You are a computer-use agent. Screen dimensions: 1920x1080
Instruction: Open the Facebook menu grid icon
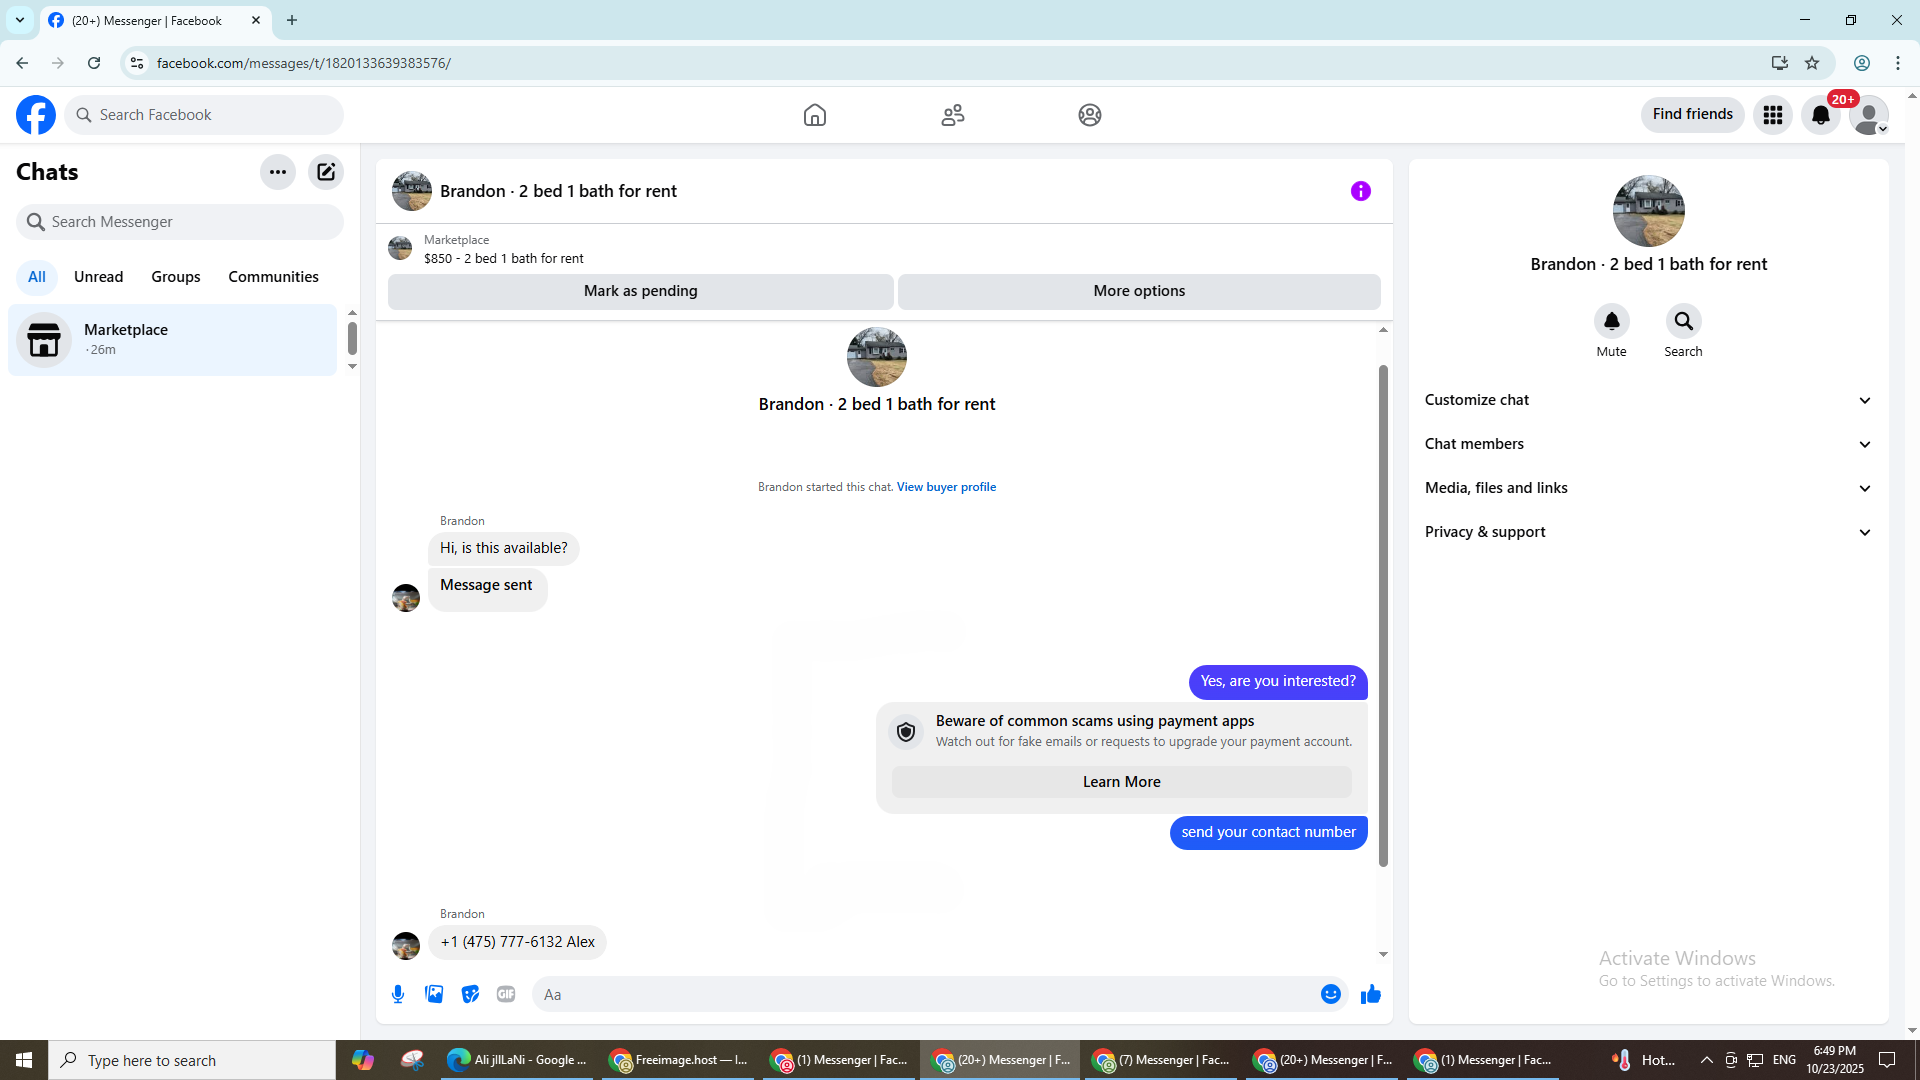[1772, 115]
